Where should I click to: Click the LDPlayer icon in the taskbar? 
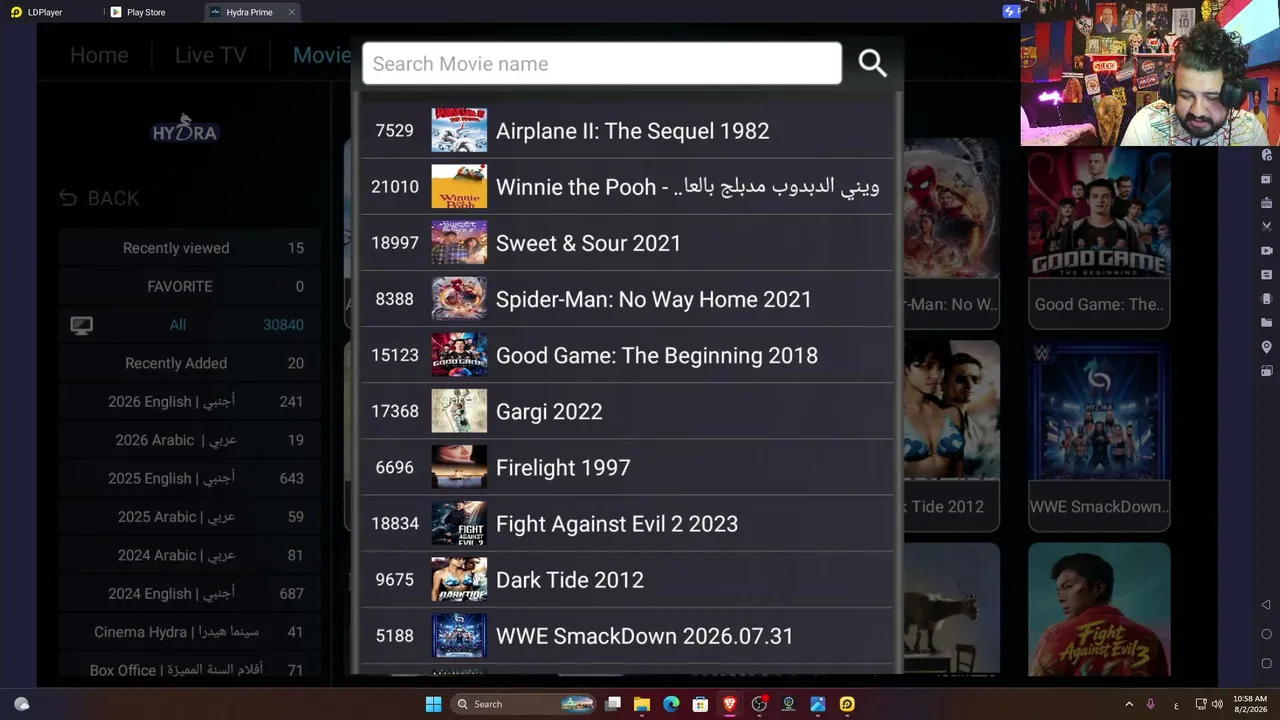(x=847, y=704)
